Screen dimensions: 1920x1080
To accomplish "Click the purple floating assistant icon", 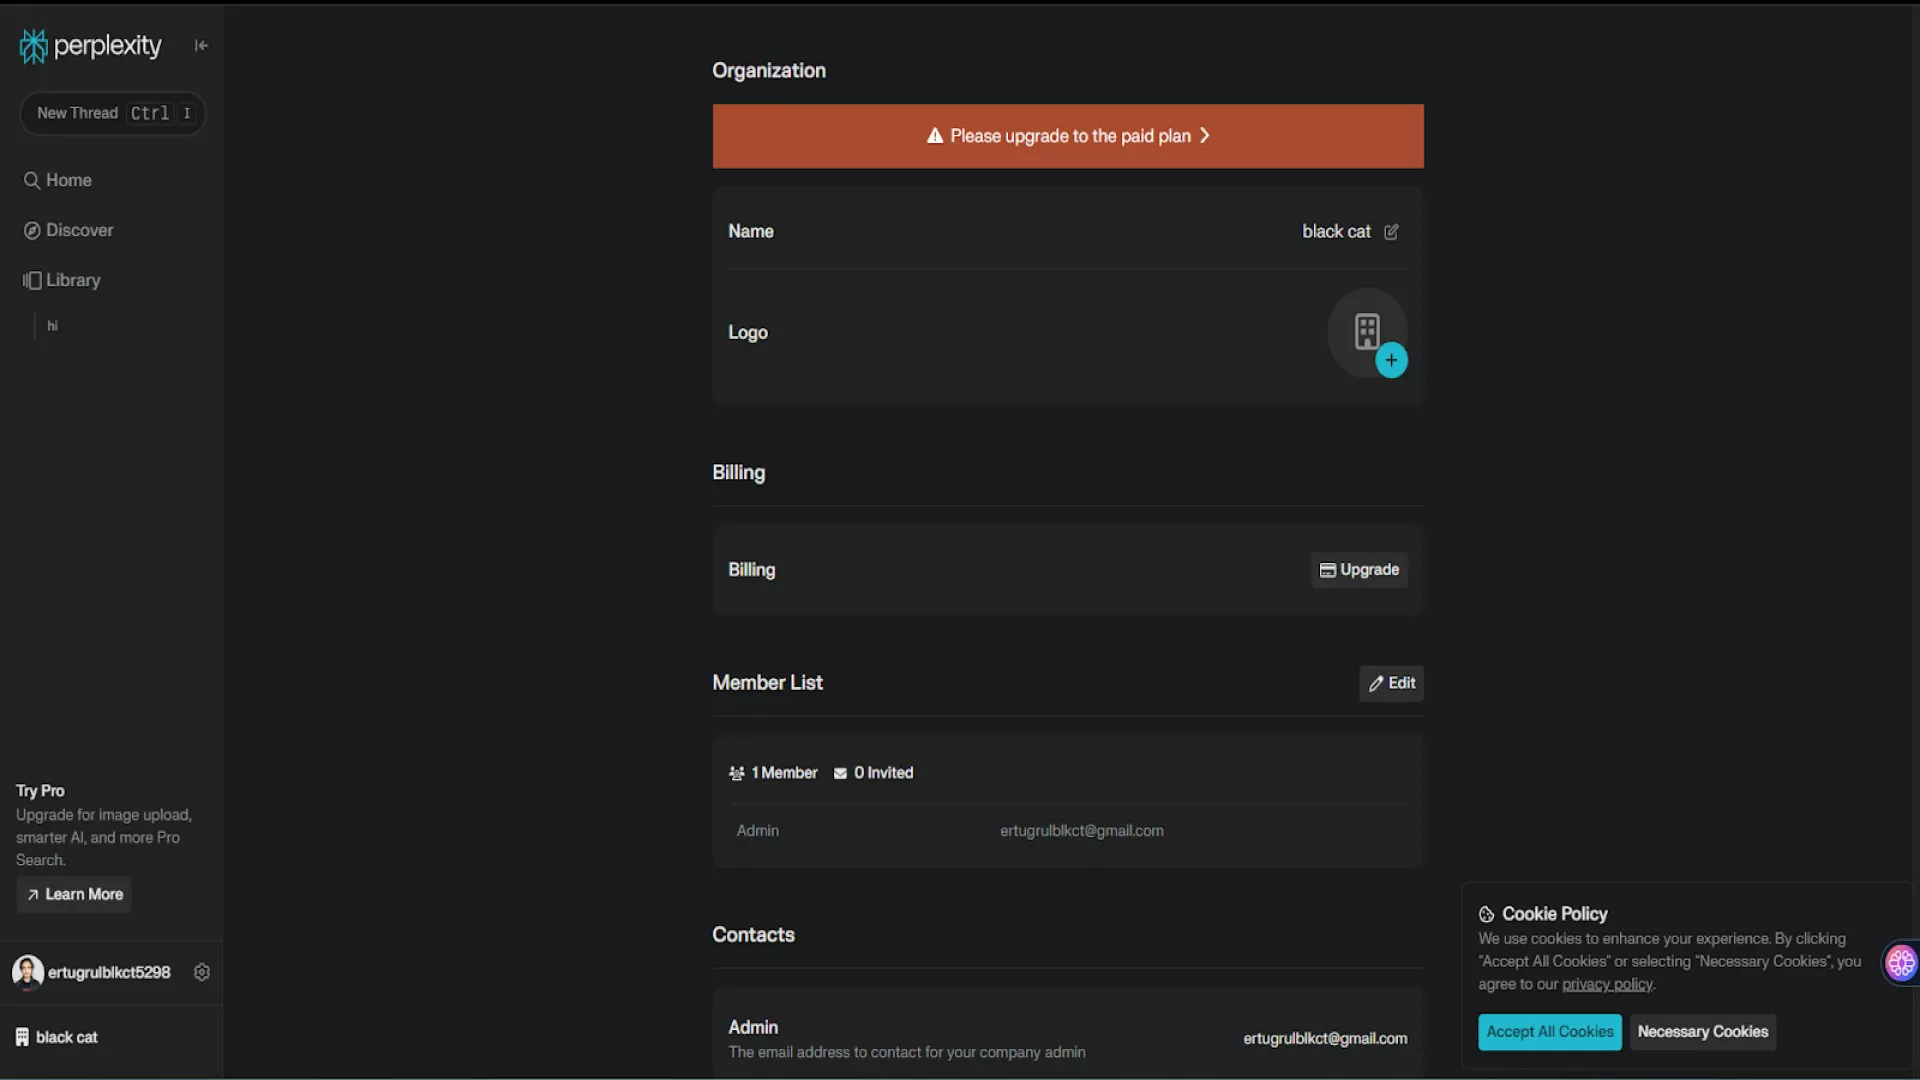I will tap(1900, 963).
